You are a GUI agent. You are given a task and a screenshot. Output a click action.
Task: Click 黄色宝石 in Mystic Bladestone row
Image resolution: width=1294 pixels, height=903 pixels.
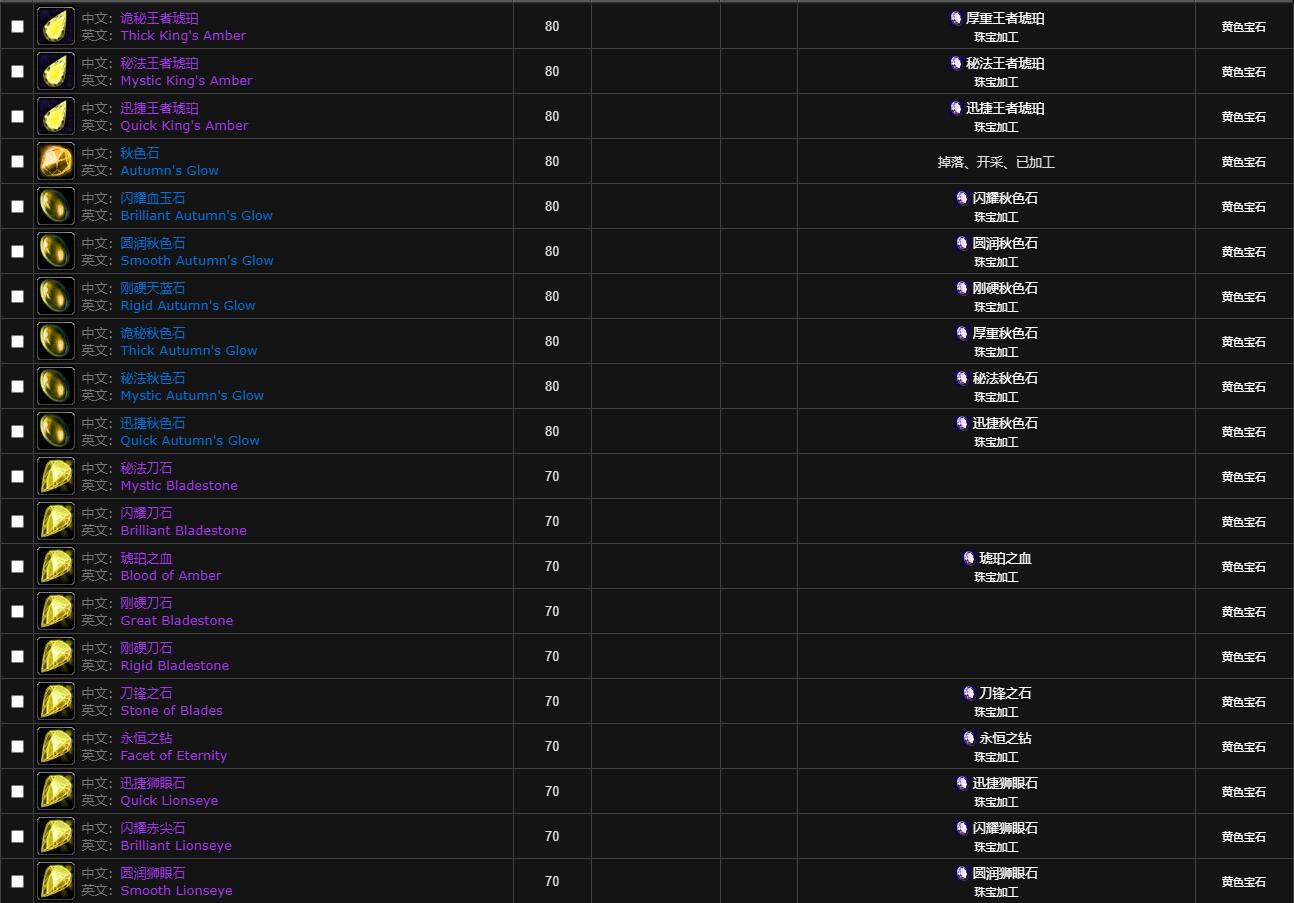click(x=1243, y=477)
